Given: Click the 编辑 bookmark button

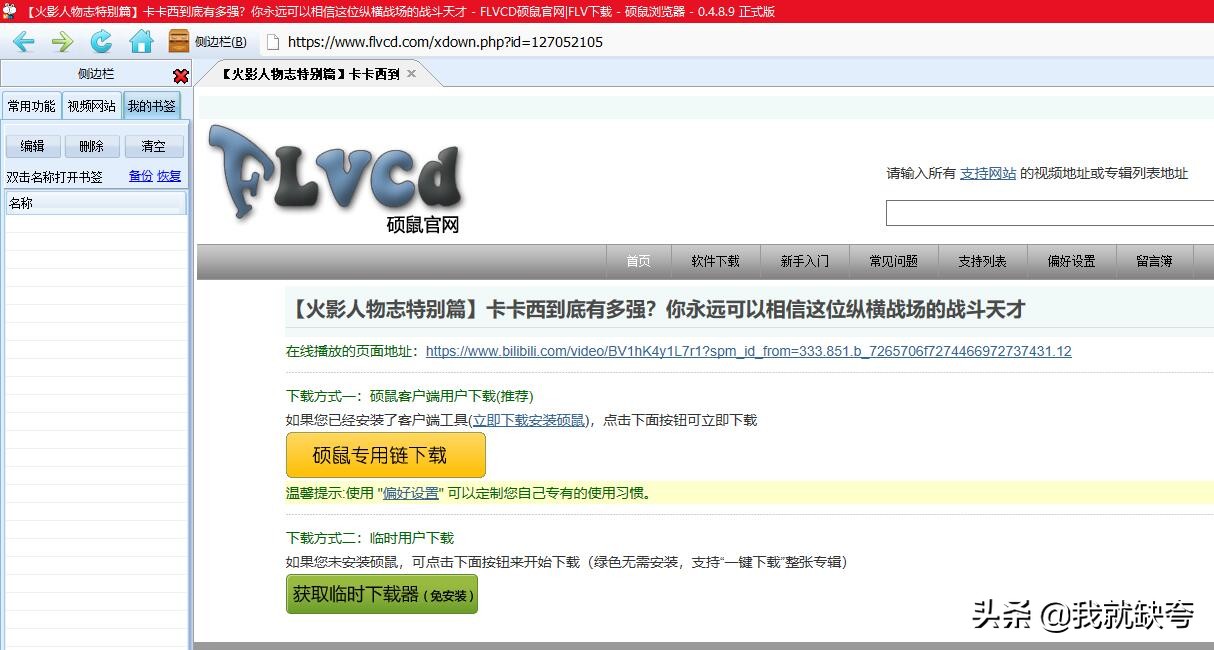Looking at the screenshot, I should coord(33,146).
